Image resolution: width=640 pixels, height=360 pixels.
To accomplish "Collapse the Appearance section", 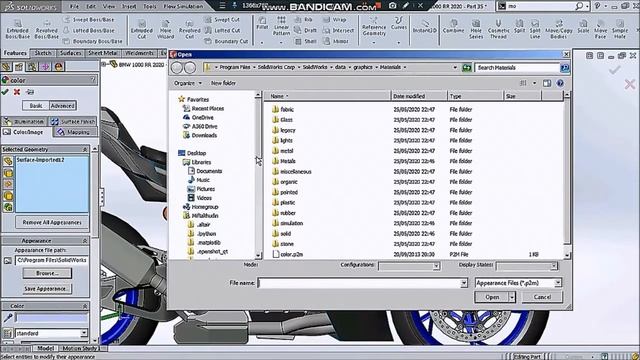I will [85, 241].
